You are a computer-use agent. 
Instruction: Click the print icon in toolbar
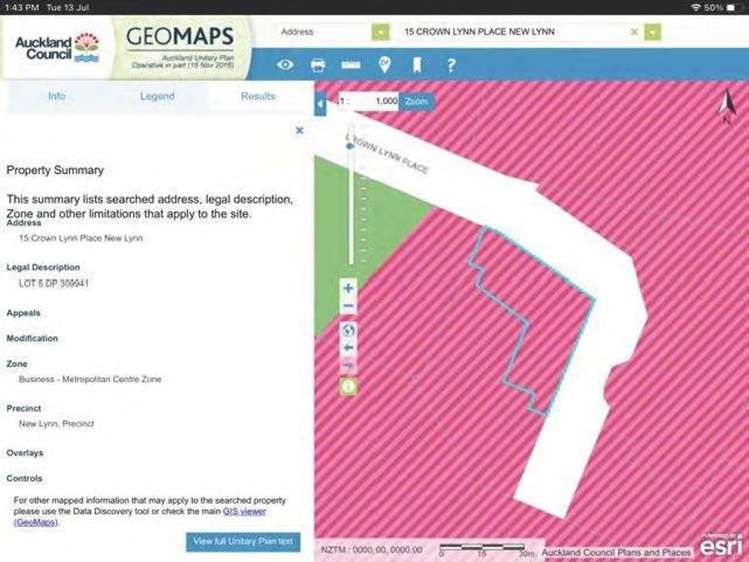pos(318,65)
